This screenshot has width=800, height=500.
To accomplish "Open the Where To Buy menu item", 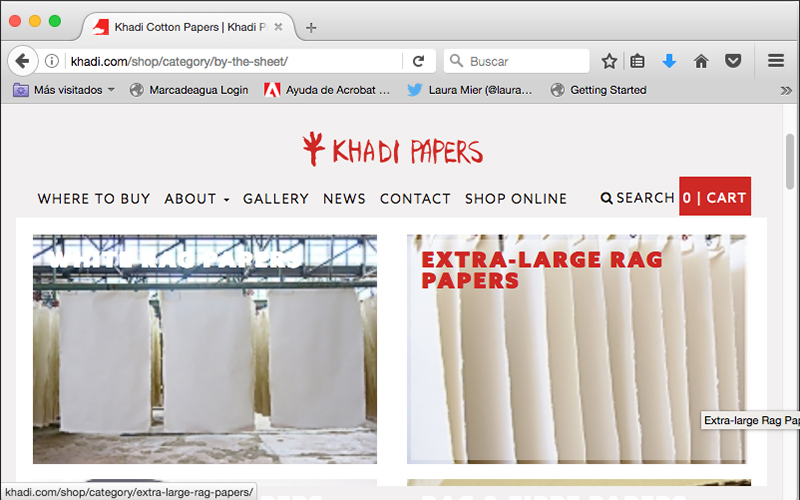I will coord(94,199).
